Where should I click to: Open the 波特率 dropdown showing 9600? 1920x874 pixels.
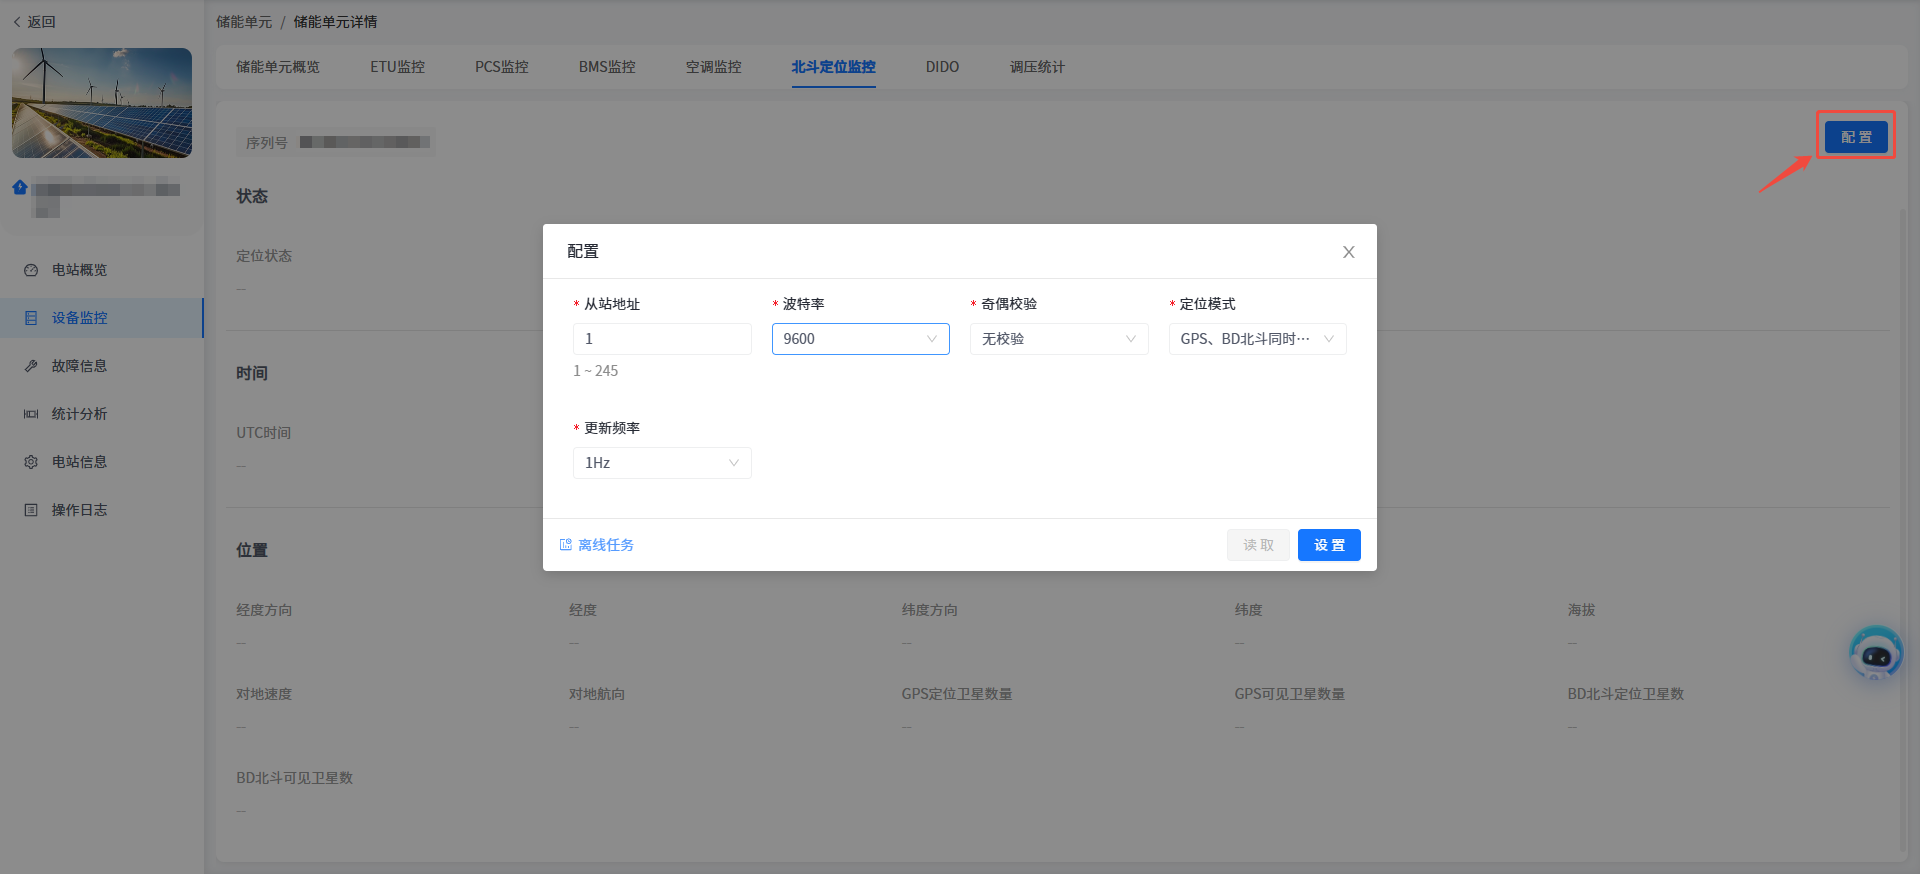click(x=860, y=339)
